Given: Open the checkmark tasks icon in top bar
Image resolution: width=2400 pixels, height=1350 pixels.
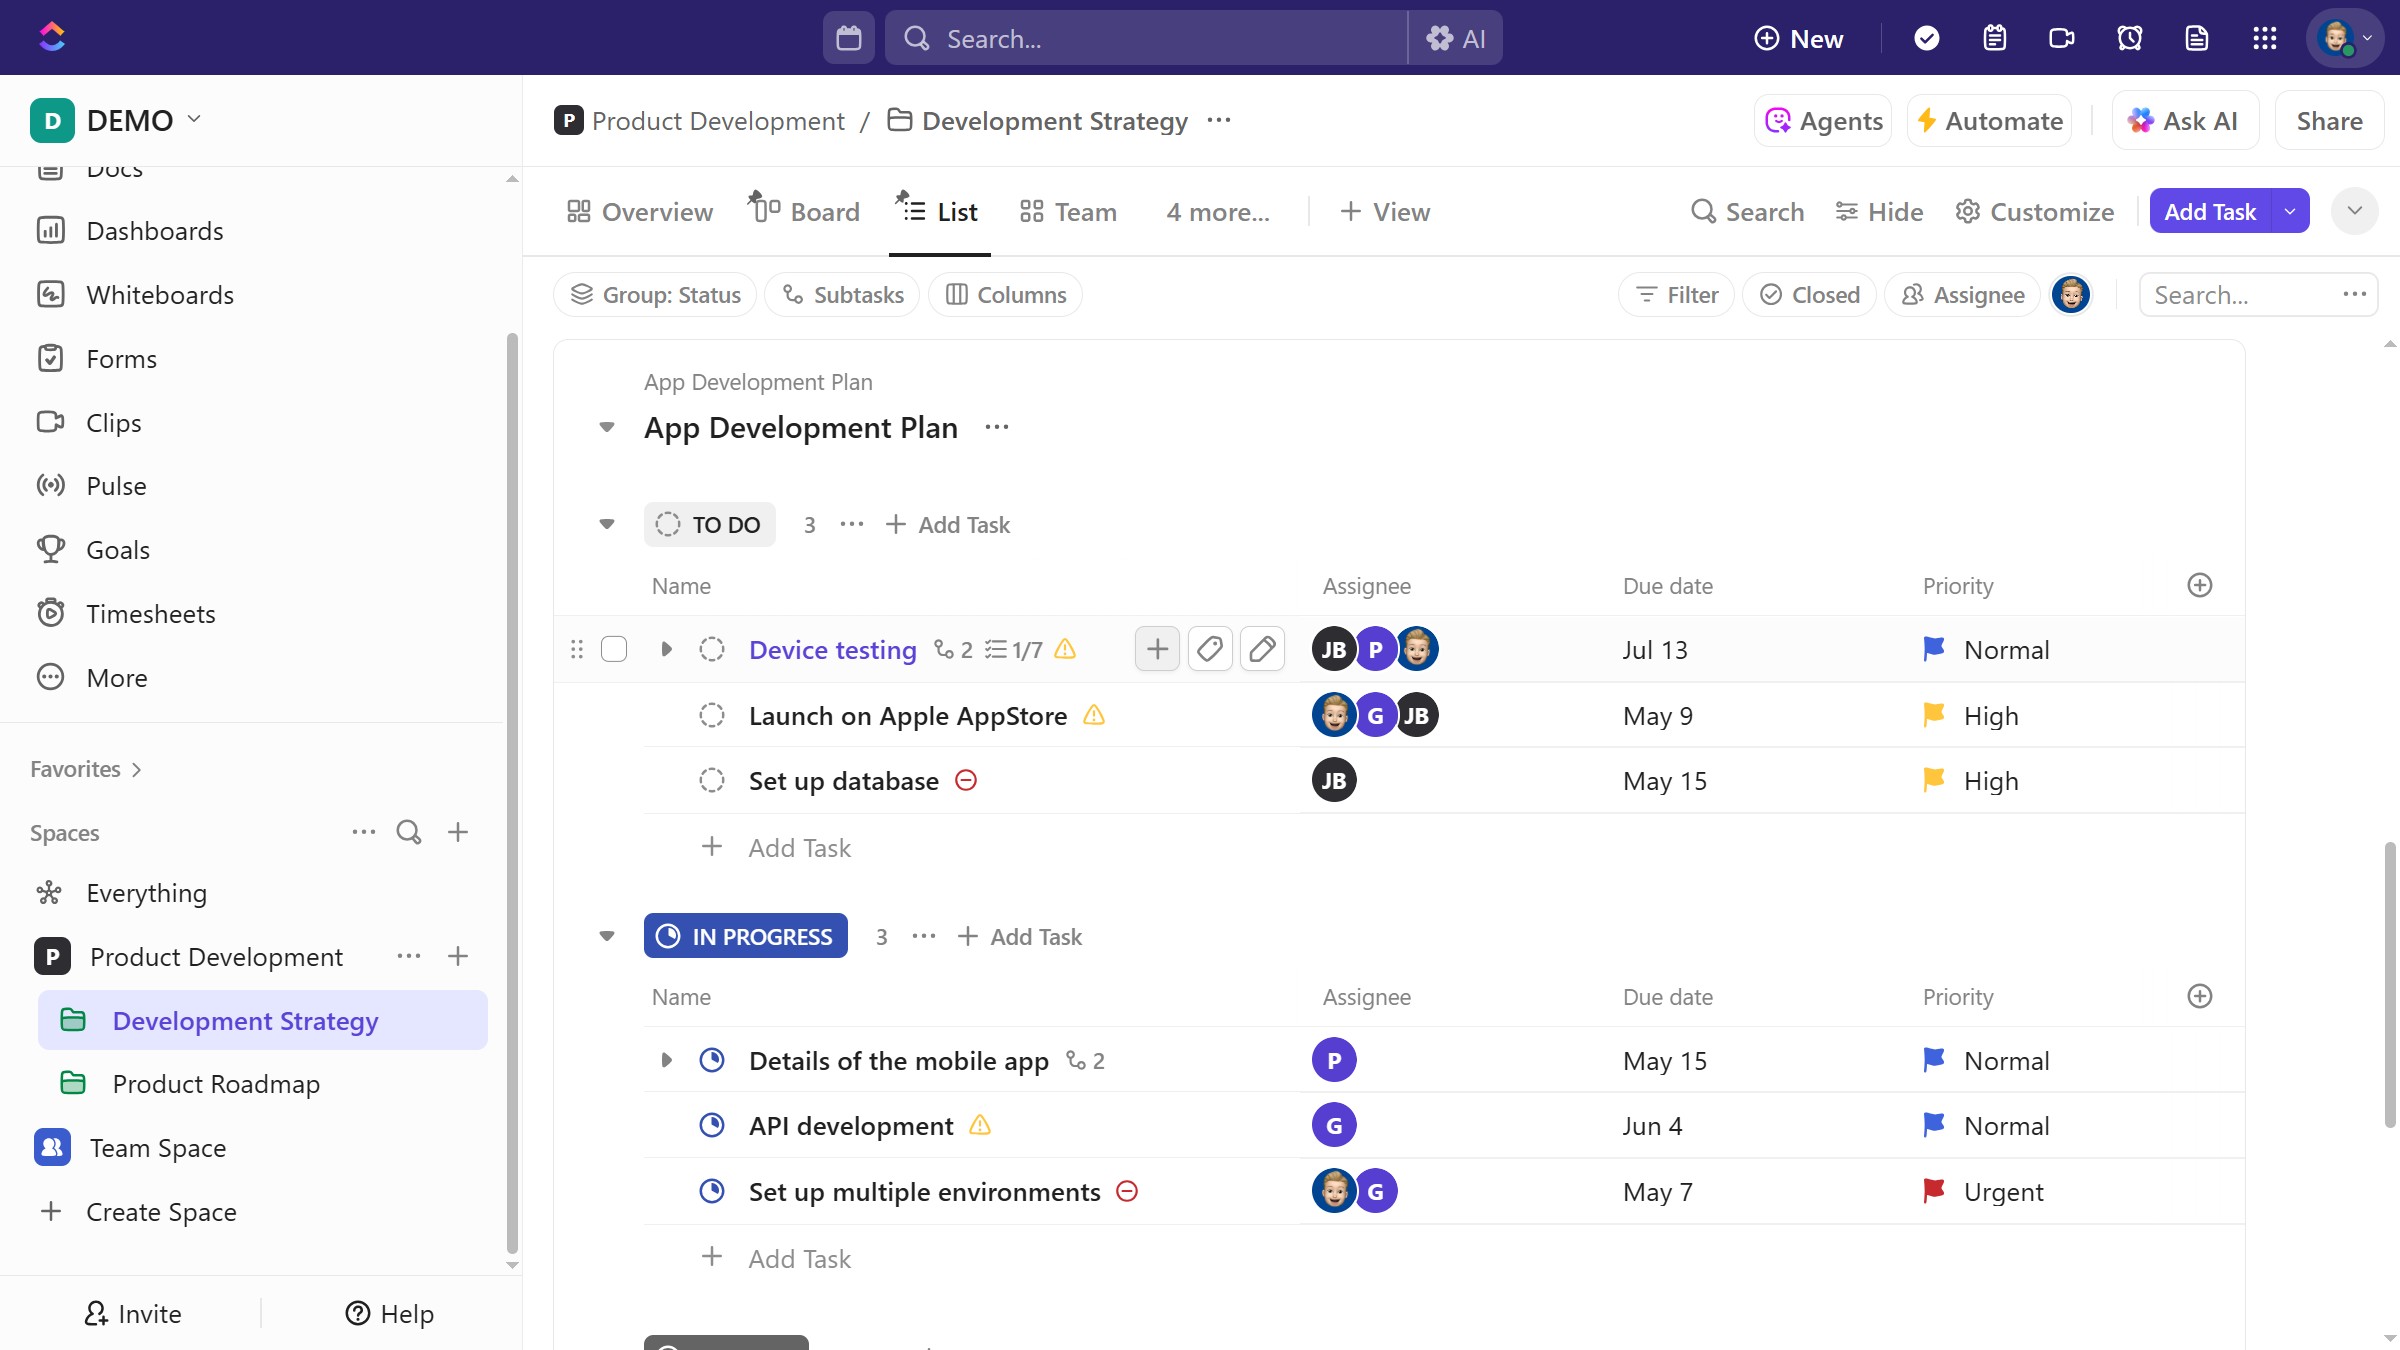Looking at the screenshot, I should (x=1927, y=38).
